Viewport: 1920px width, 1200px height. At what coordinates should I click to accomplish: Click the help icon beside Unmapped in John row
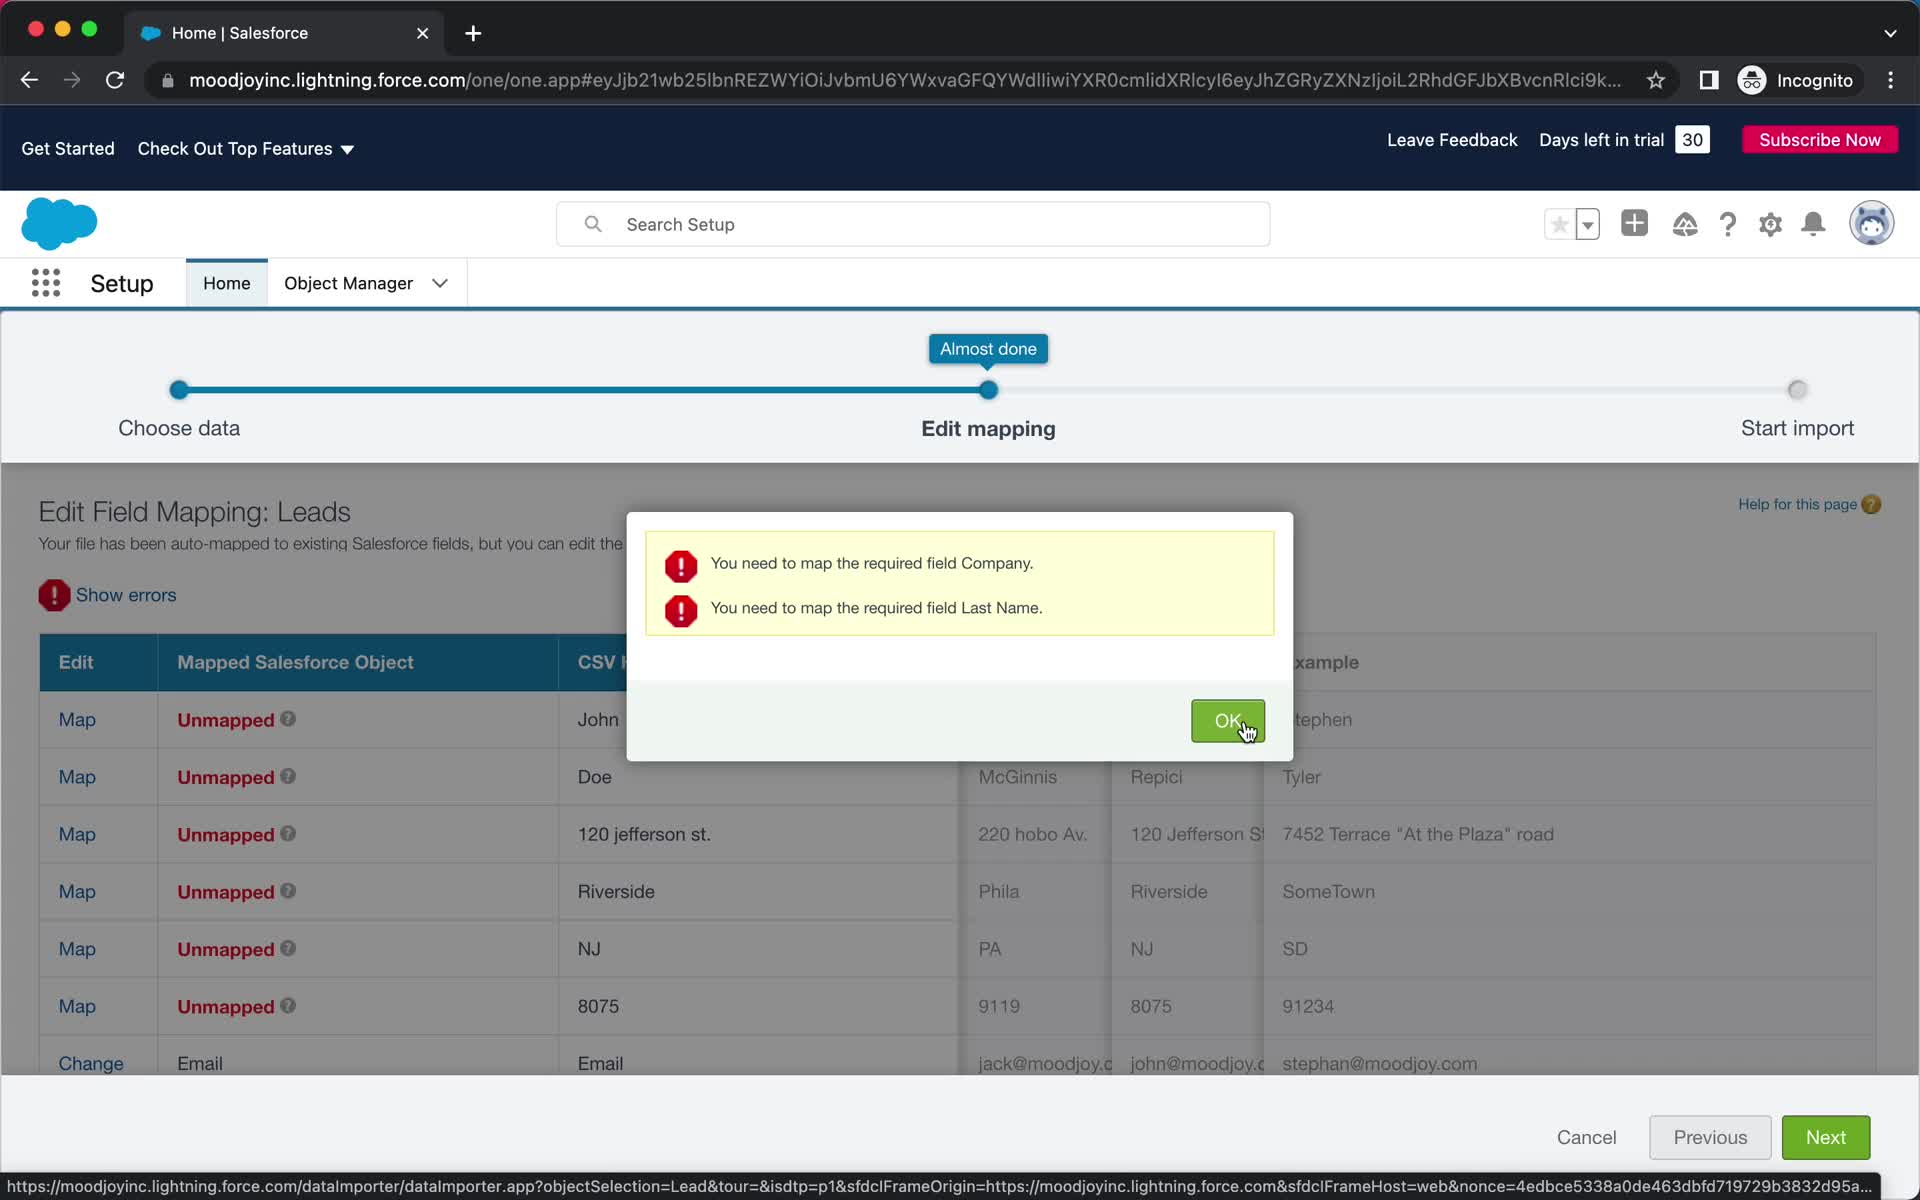[288, 719]
